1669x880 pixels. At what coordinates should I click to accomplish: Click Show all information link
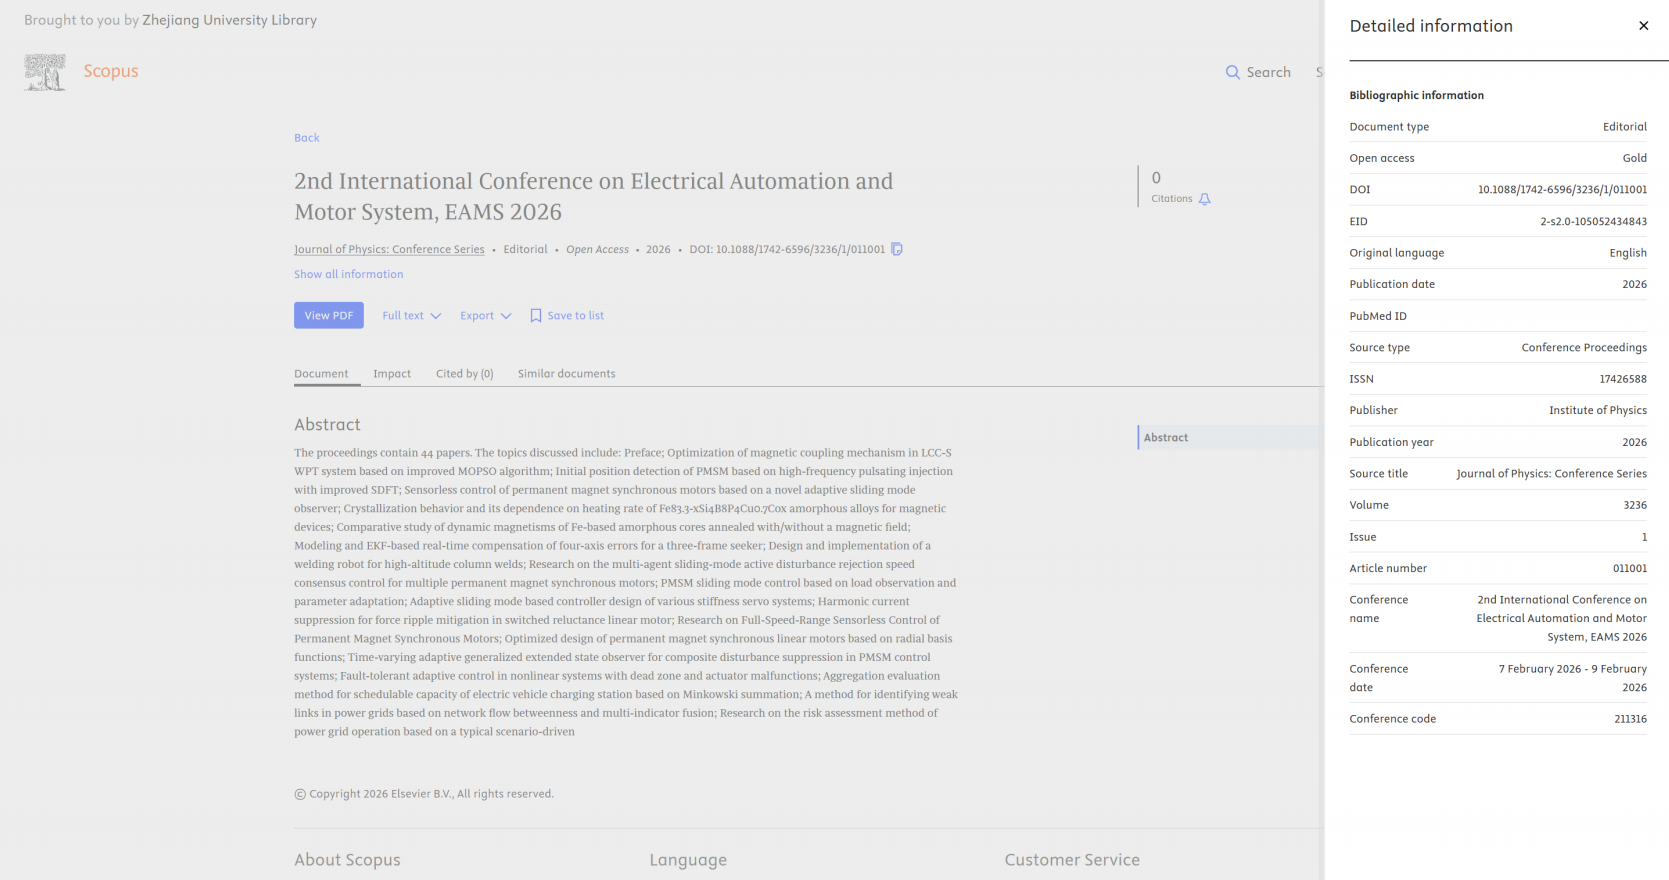[x=349, y=274]
